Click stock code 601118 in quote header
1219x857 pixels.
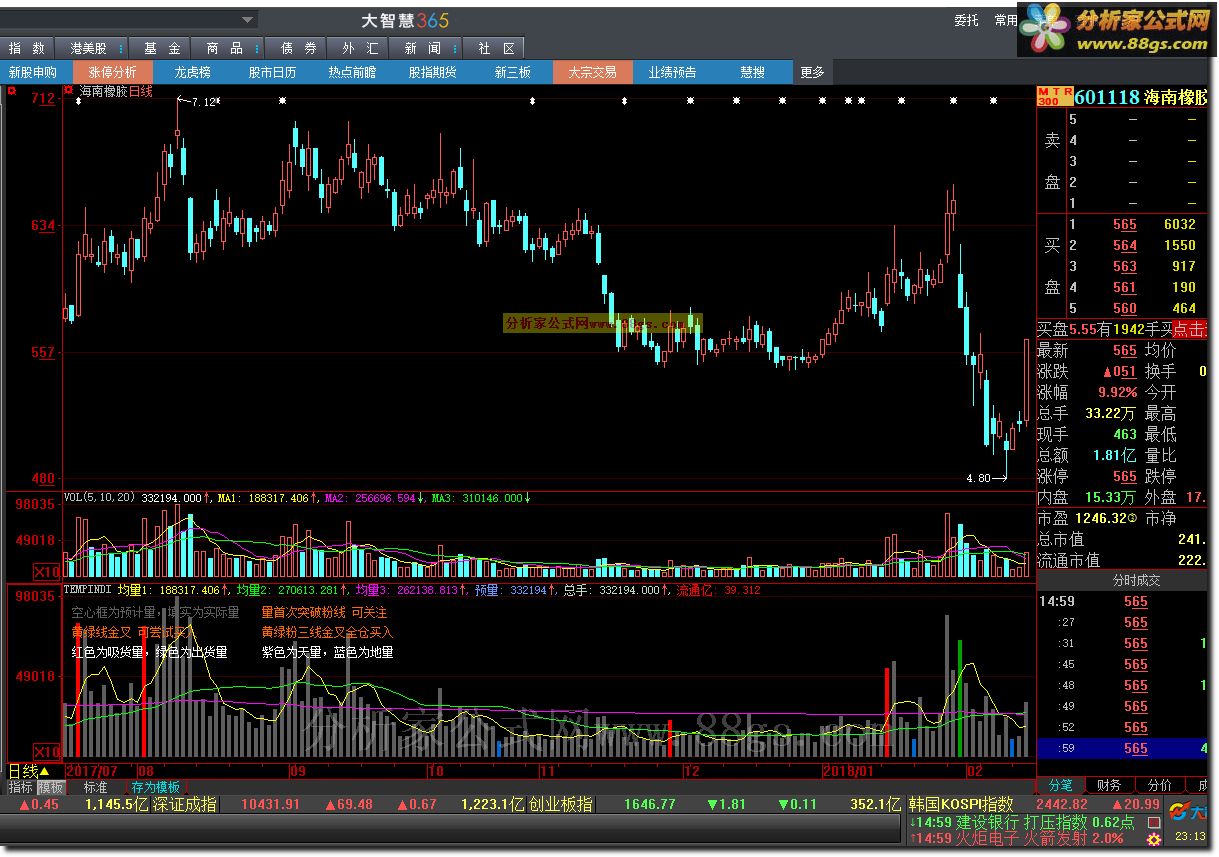click(x=1108, y=97)
